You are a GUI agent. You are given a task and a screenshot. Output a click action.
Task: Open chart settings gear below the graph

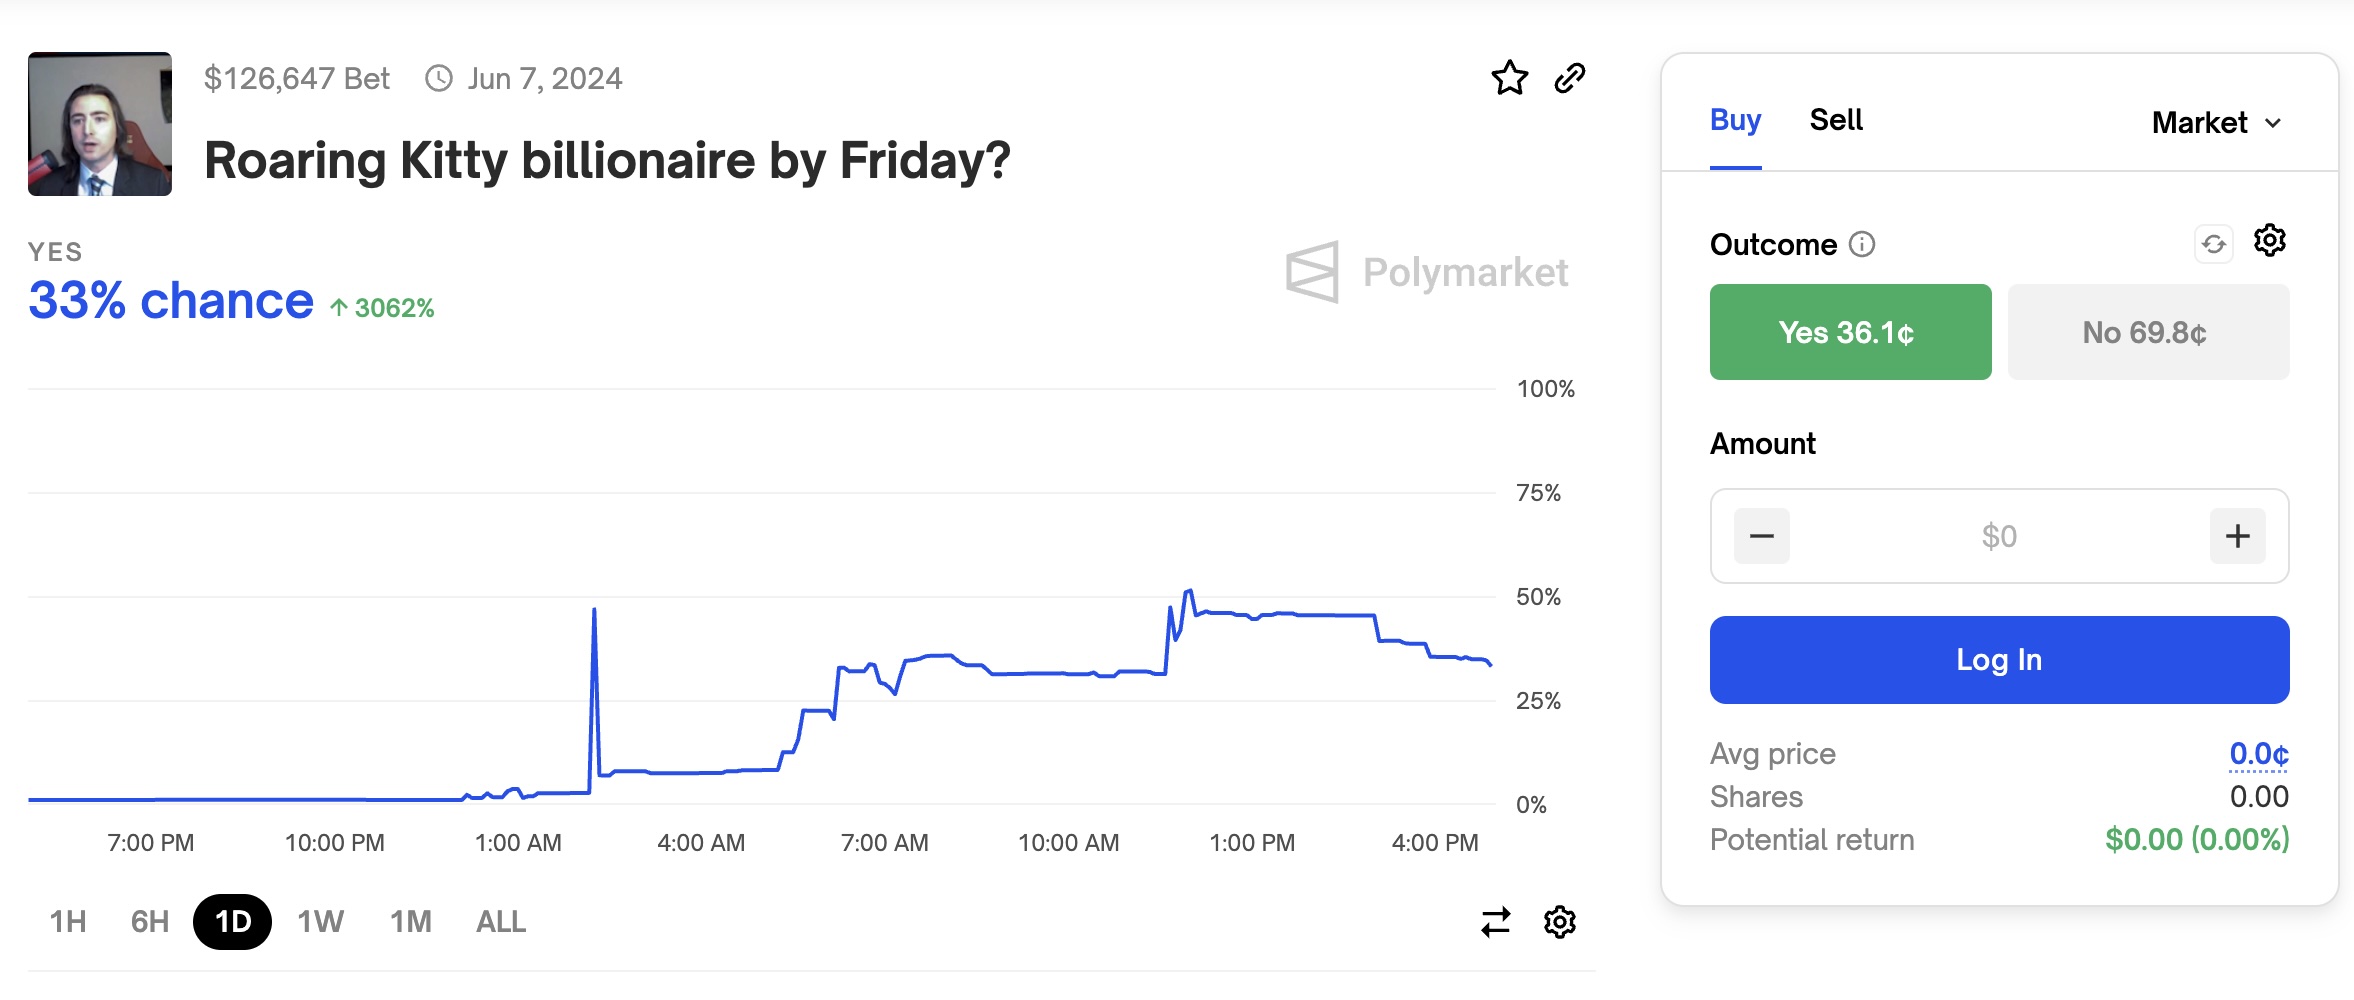(1559, 922)
